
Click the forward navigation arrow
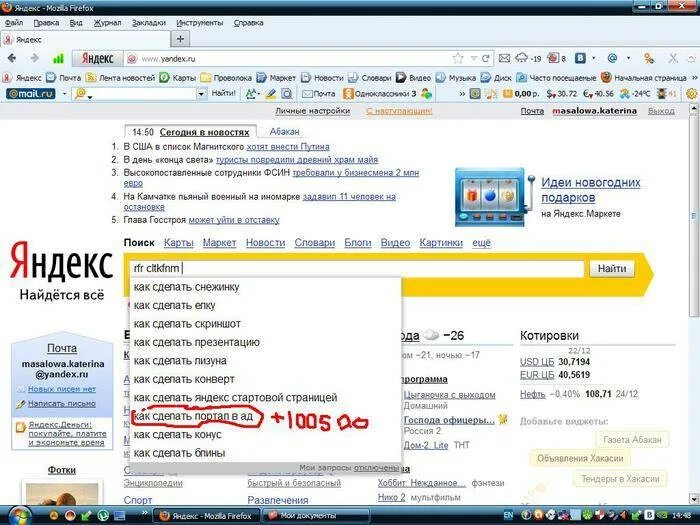pyautogui.click(x=34, y=58)
